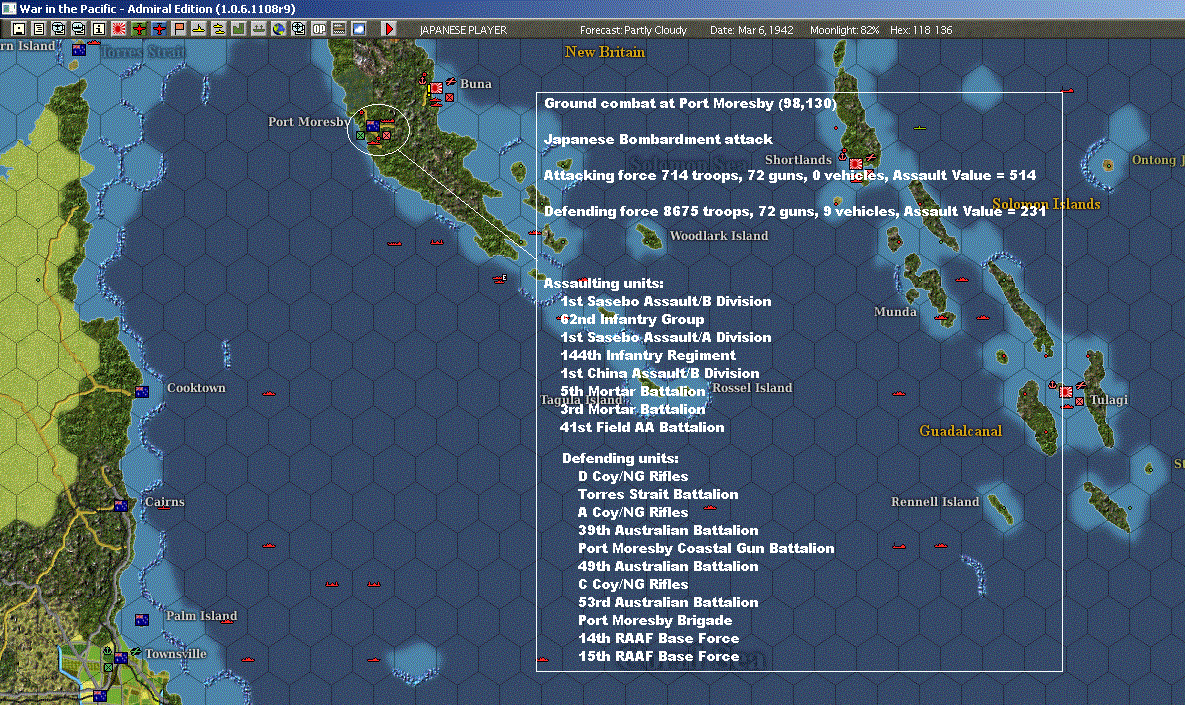Click the New Britain region label
Viewport: 1185px width, 705px height.
point(605,52)
